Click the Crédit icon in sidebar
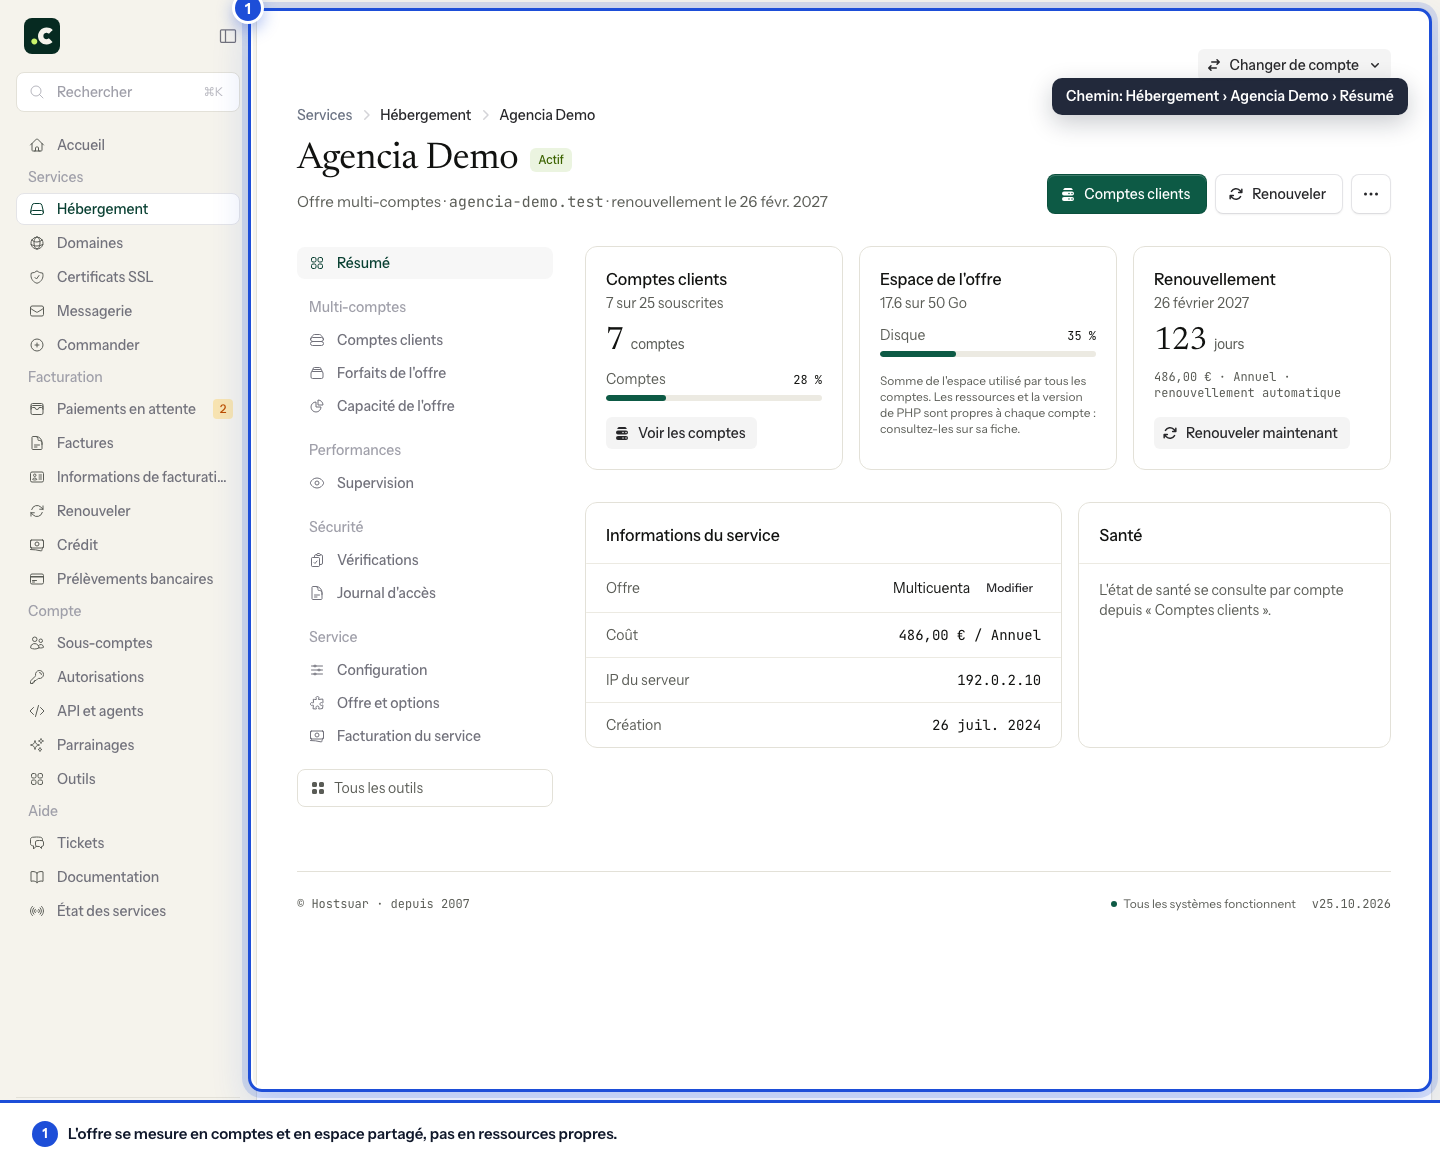Screen dimensions: 1440x1164 point(37,545)
